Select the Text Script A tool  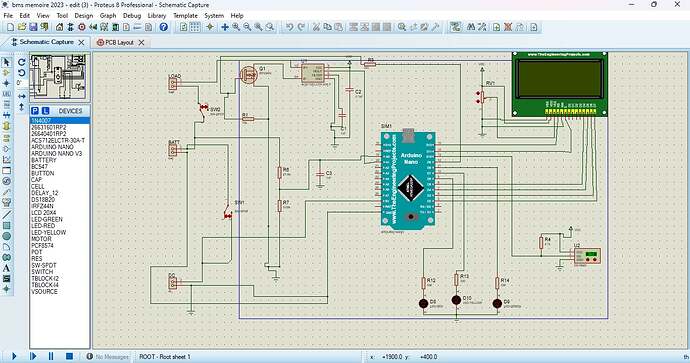click(x=7, y=268)
